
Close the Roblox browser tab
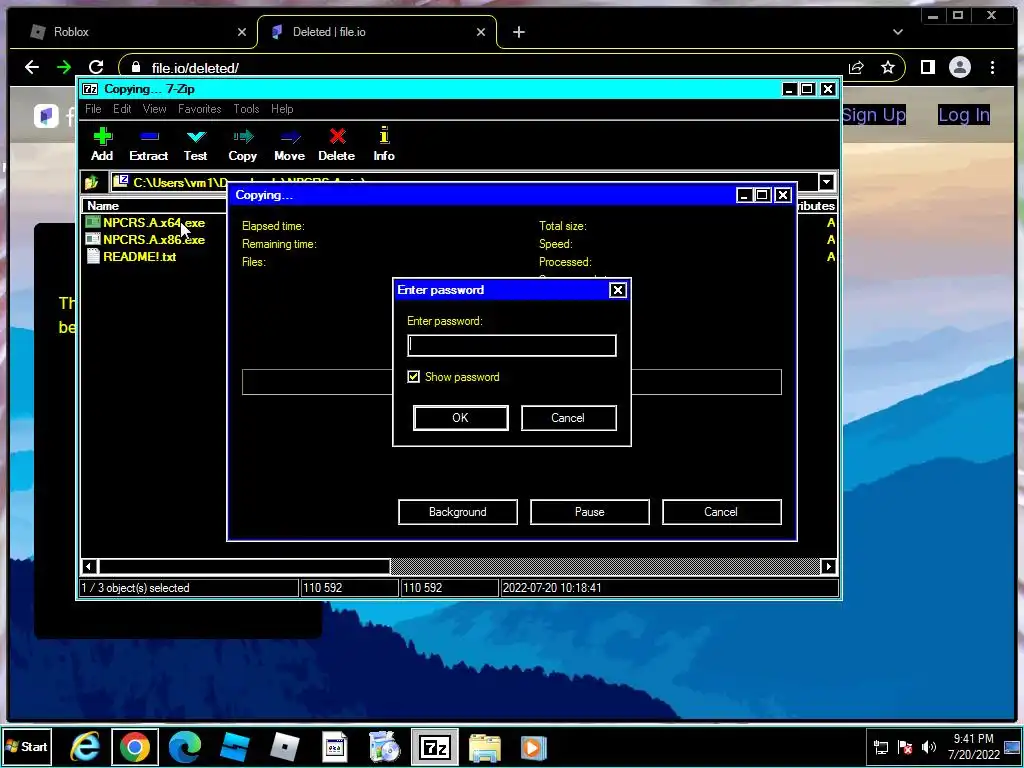[242, 32]
